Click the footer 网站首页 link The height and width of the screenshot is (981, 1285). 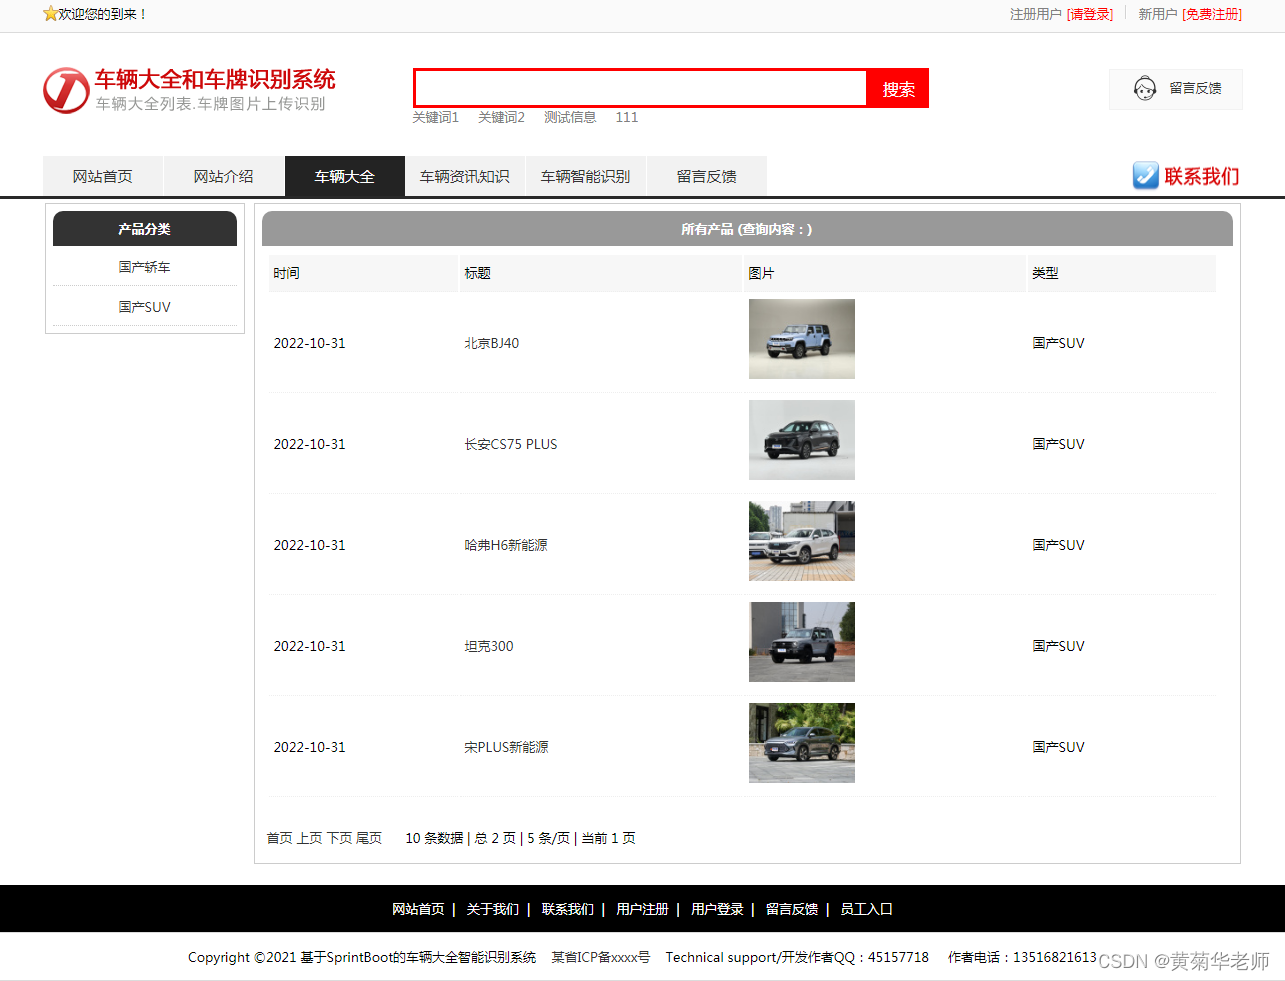click(x=418, y=909)
